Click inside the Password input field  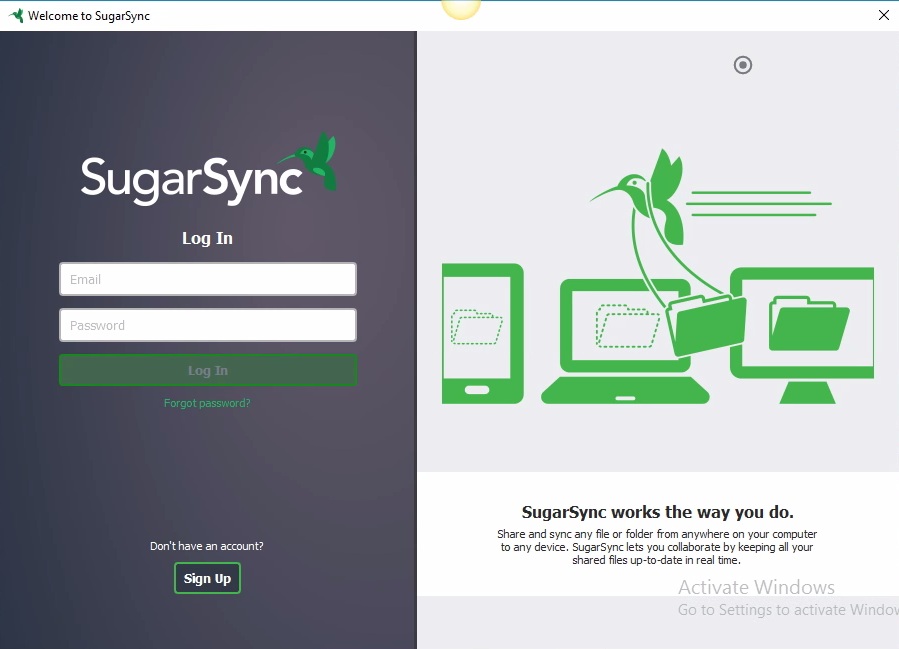point(207,325)
